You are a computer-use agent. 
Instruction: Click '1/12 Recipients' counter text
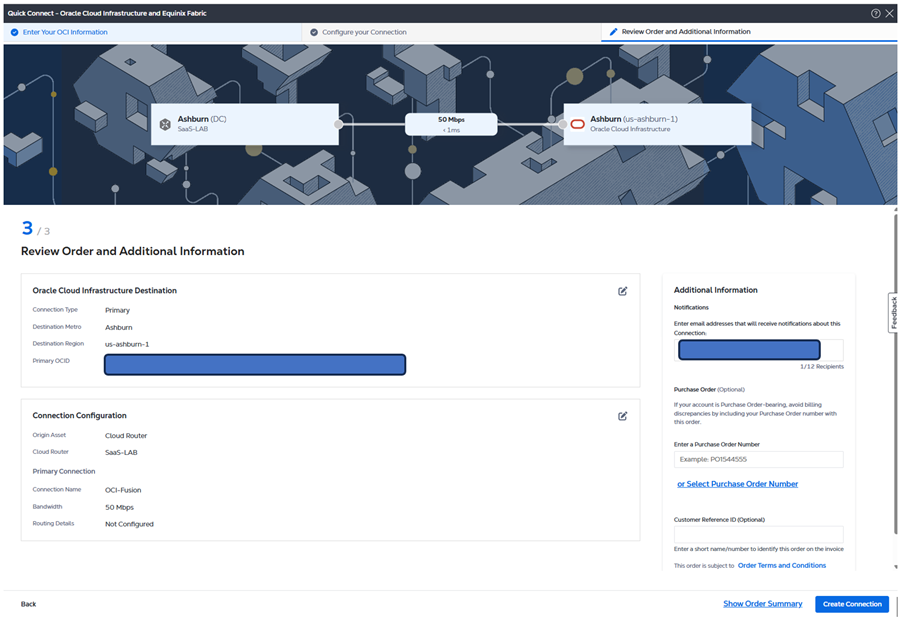pos(822,366)
